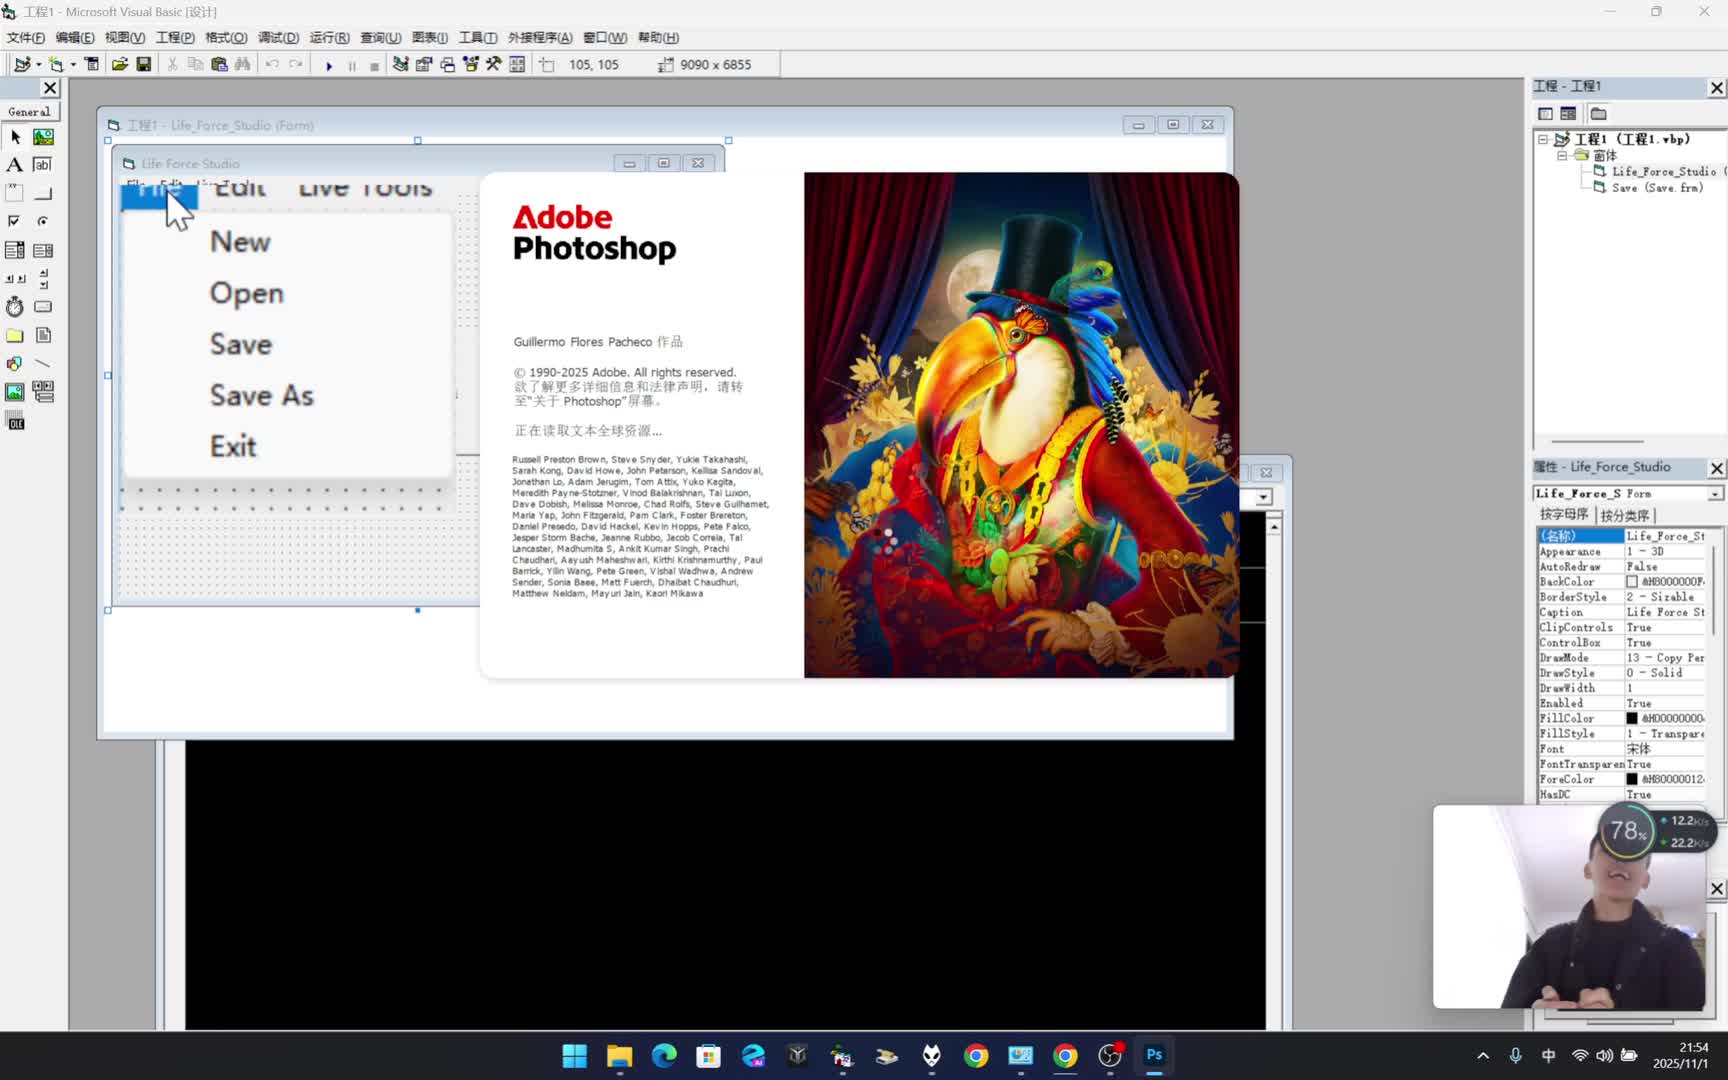Select Save (Save.frm) in the project tree
The height and width of the screenshot is (1080, 1728).
click(1656, 188)
